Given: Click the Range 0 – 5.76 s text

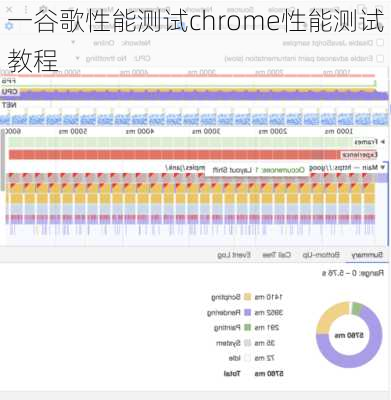Looking at the screenshot, I should click(353, 273).
